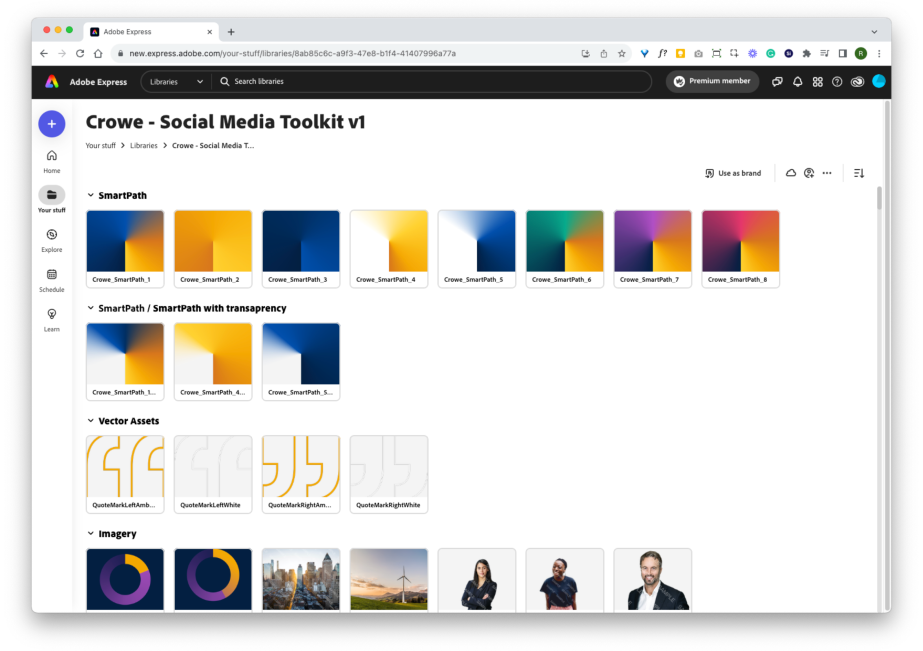Screen dimensions: 923x651
Task: Click the Use as brand button
Action: (x=733, y=173)
